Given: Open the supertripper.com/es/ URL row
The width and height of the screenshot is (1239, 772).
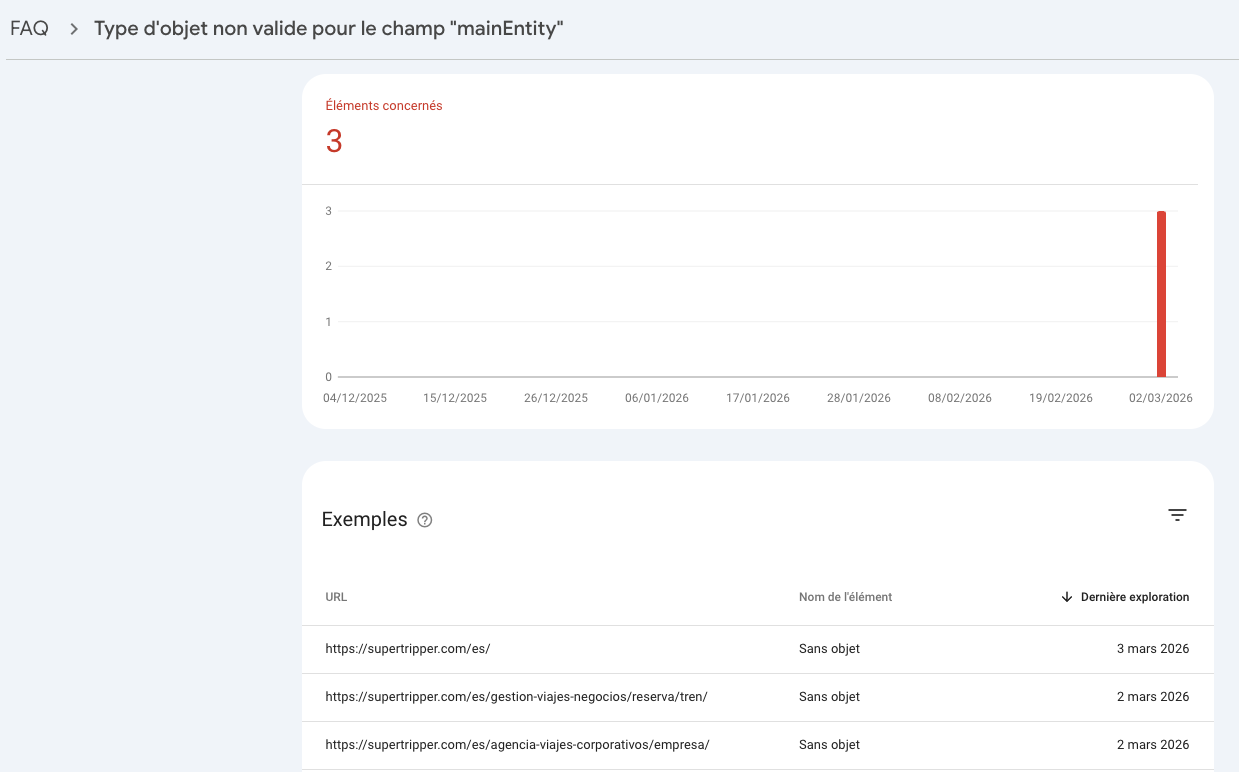Looking at the screenshot, I should tap(758, 649).
